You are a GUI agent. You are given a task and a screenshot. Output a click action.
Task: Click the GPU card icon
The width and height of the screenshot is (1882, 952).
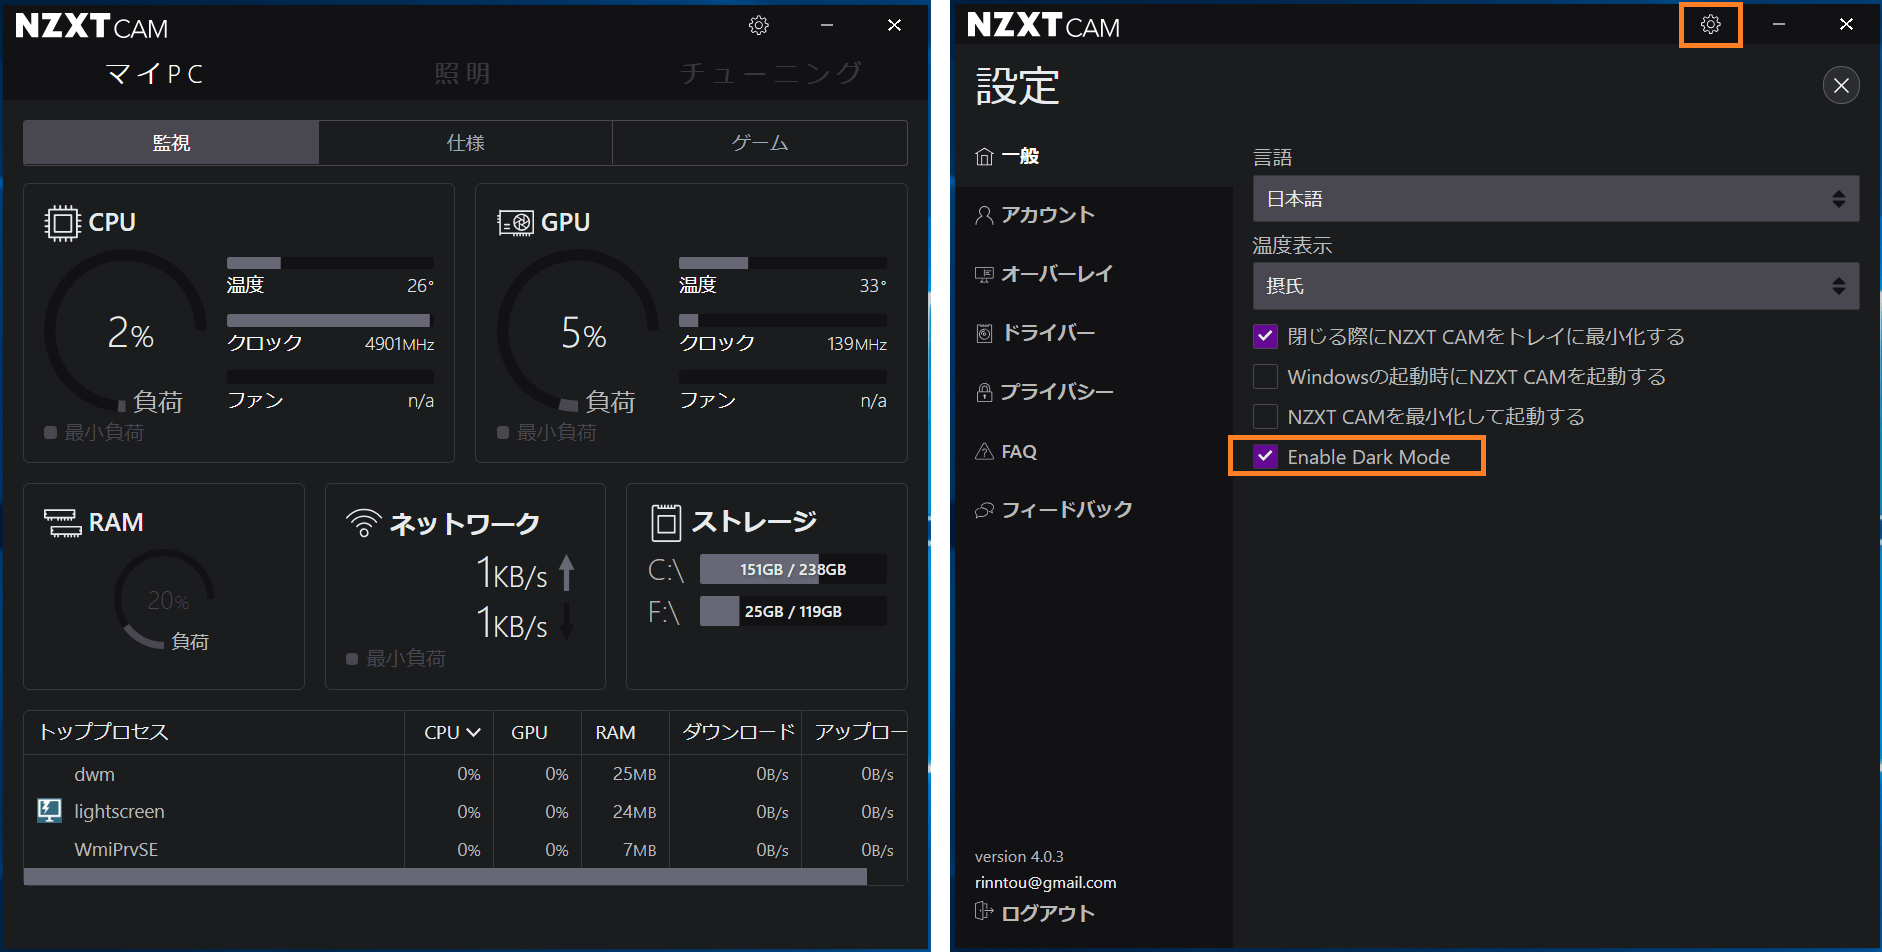coord(515,222)
